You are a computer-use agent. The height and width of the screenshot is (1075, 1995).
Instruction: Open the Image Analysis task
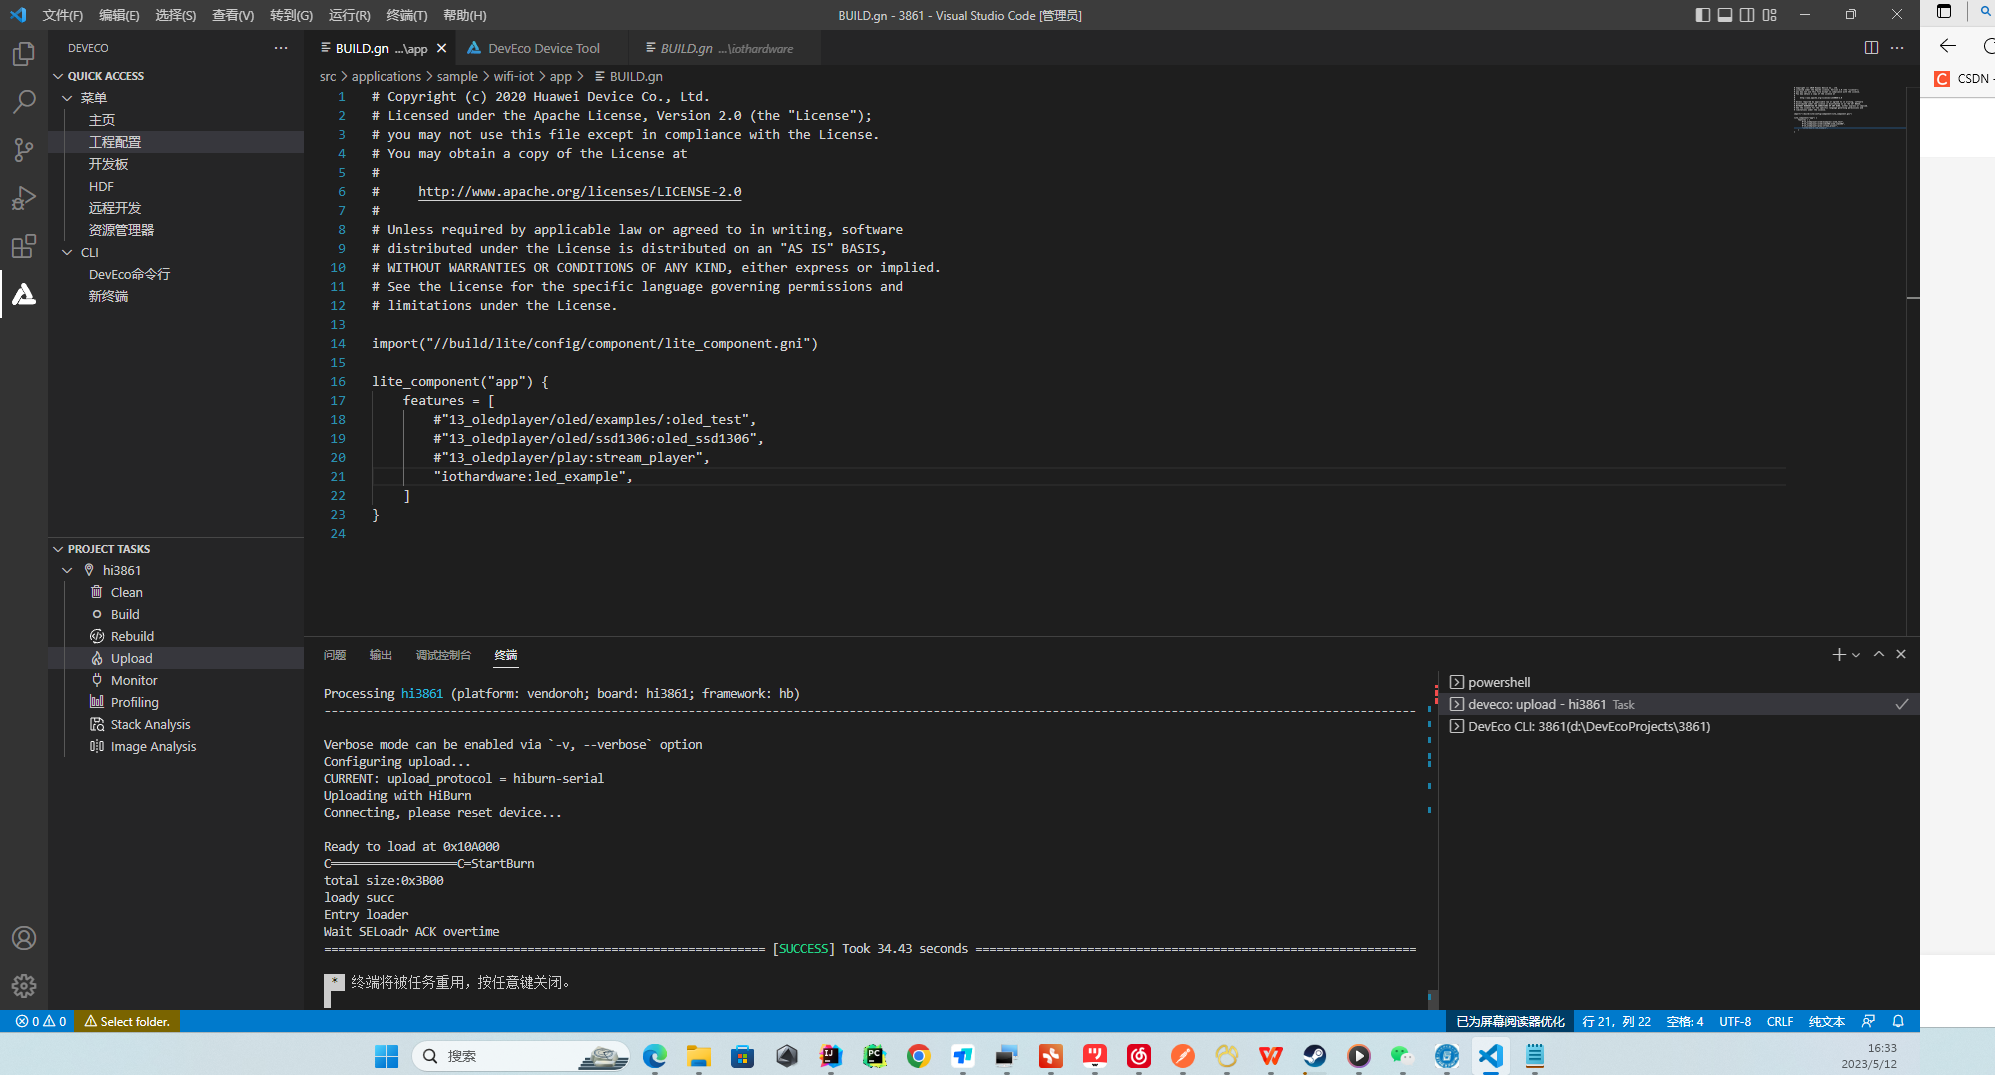(153, 746)
